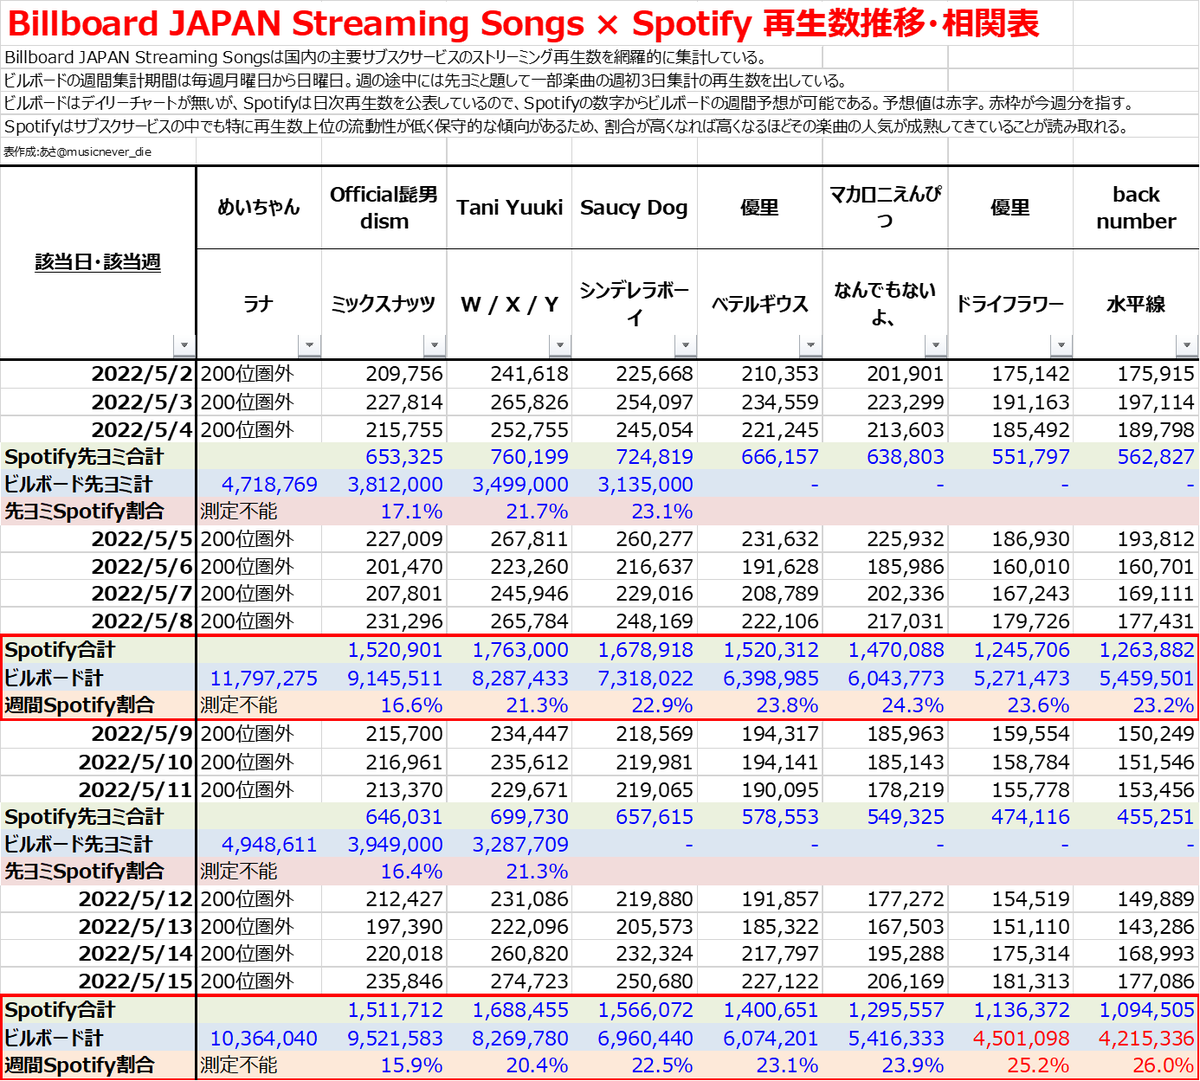Click the value 10,364,040 cell
This screenshot has height=1081, width=1200.
[259, 1038]
